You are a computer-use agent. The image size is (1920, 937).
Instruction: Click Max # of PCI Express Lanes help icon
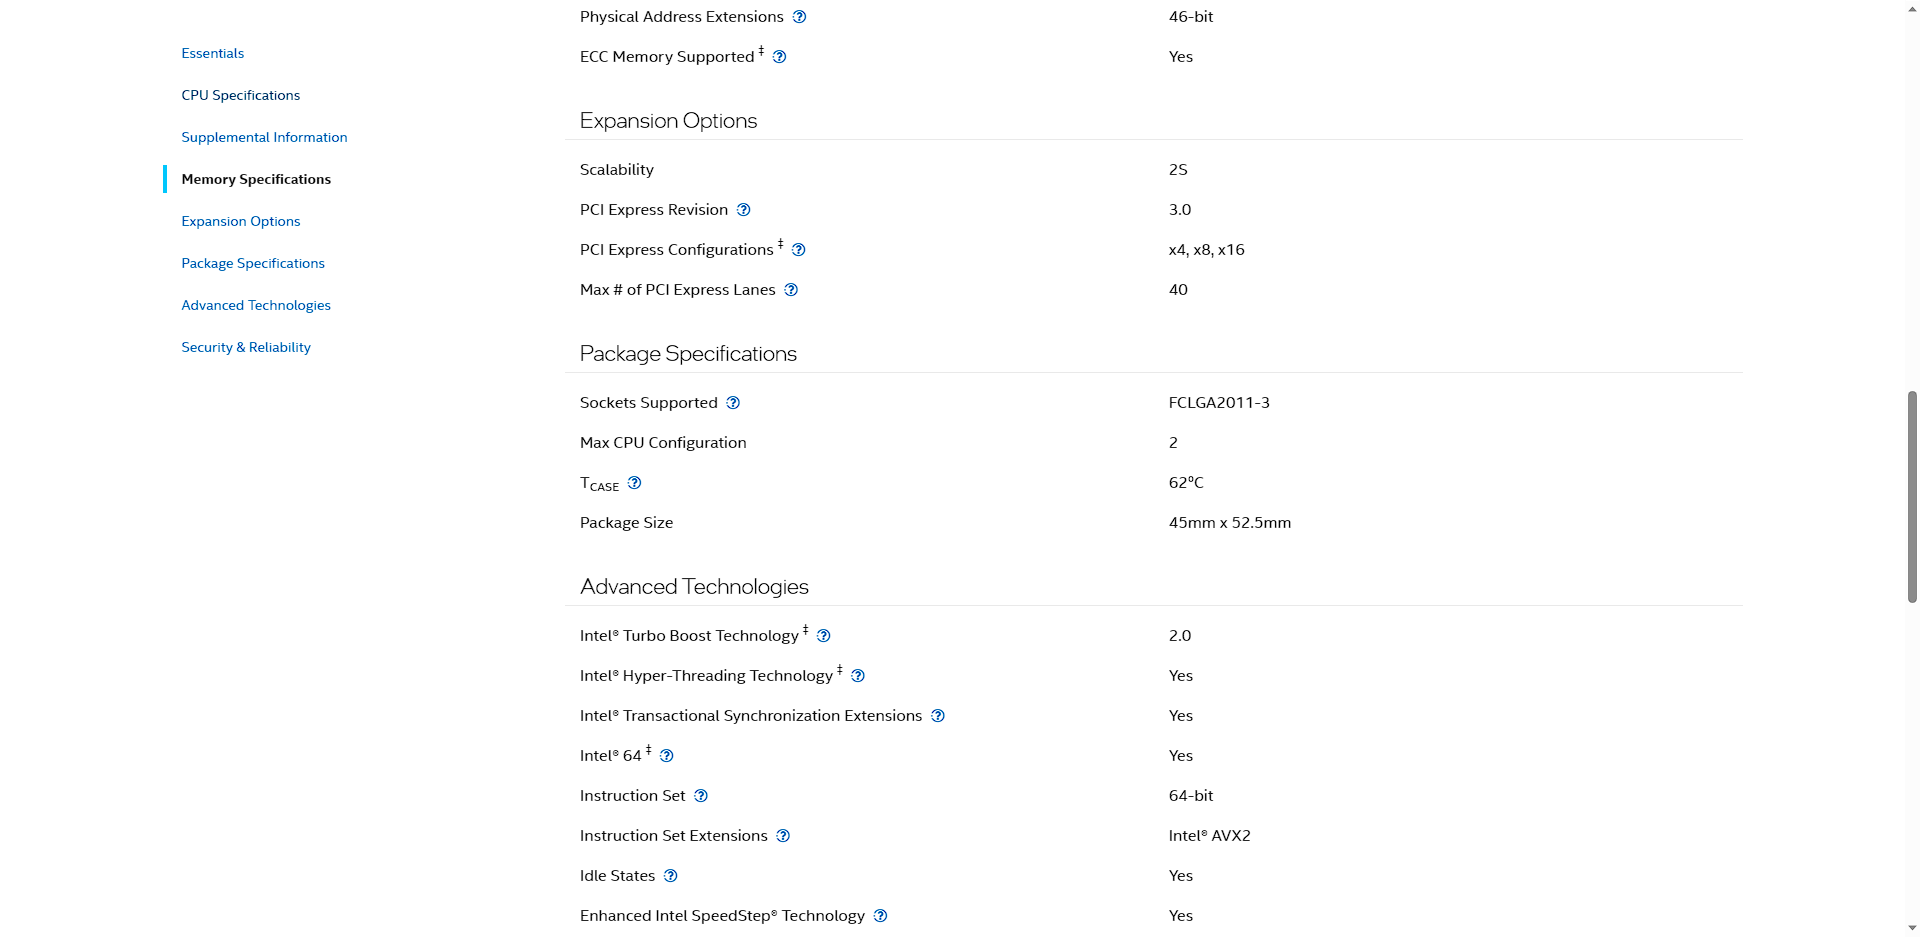[791, 290]
